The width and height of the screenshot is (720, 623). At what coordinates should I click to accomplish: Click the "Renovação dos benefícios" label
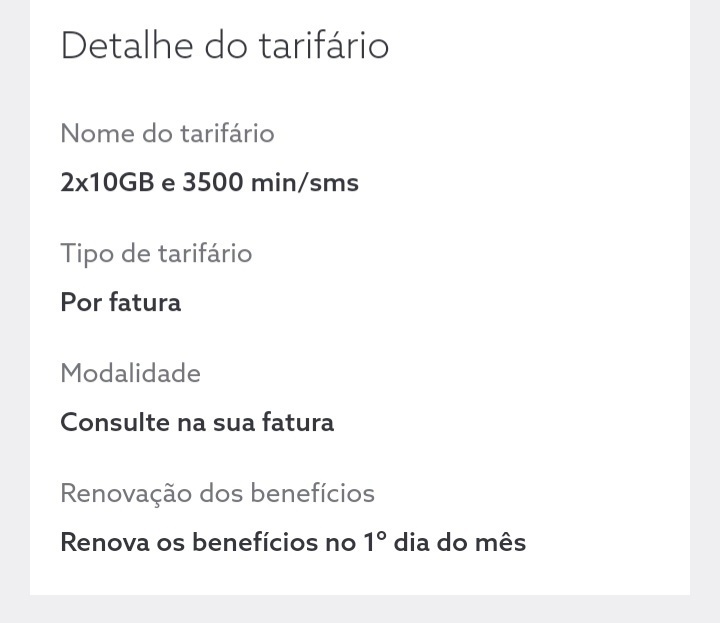217,494
